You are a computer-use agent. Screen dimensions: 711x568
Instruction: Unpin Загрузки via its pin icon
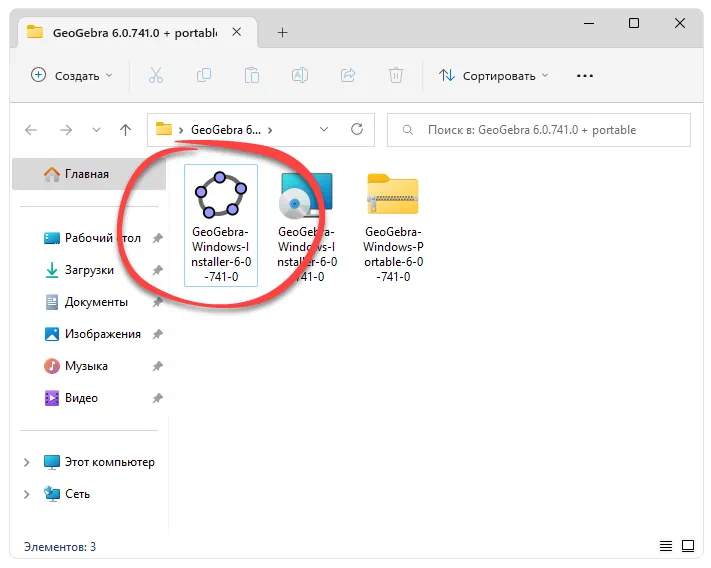157,270
